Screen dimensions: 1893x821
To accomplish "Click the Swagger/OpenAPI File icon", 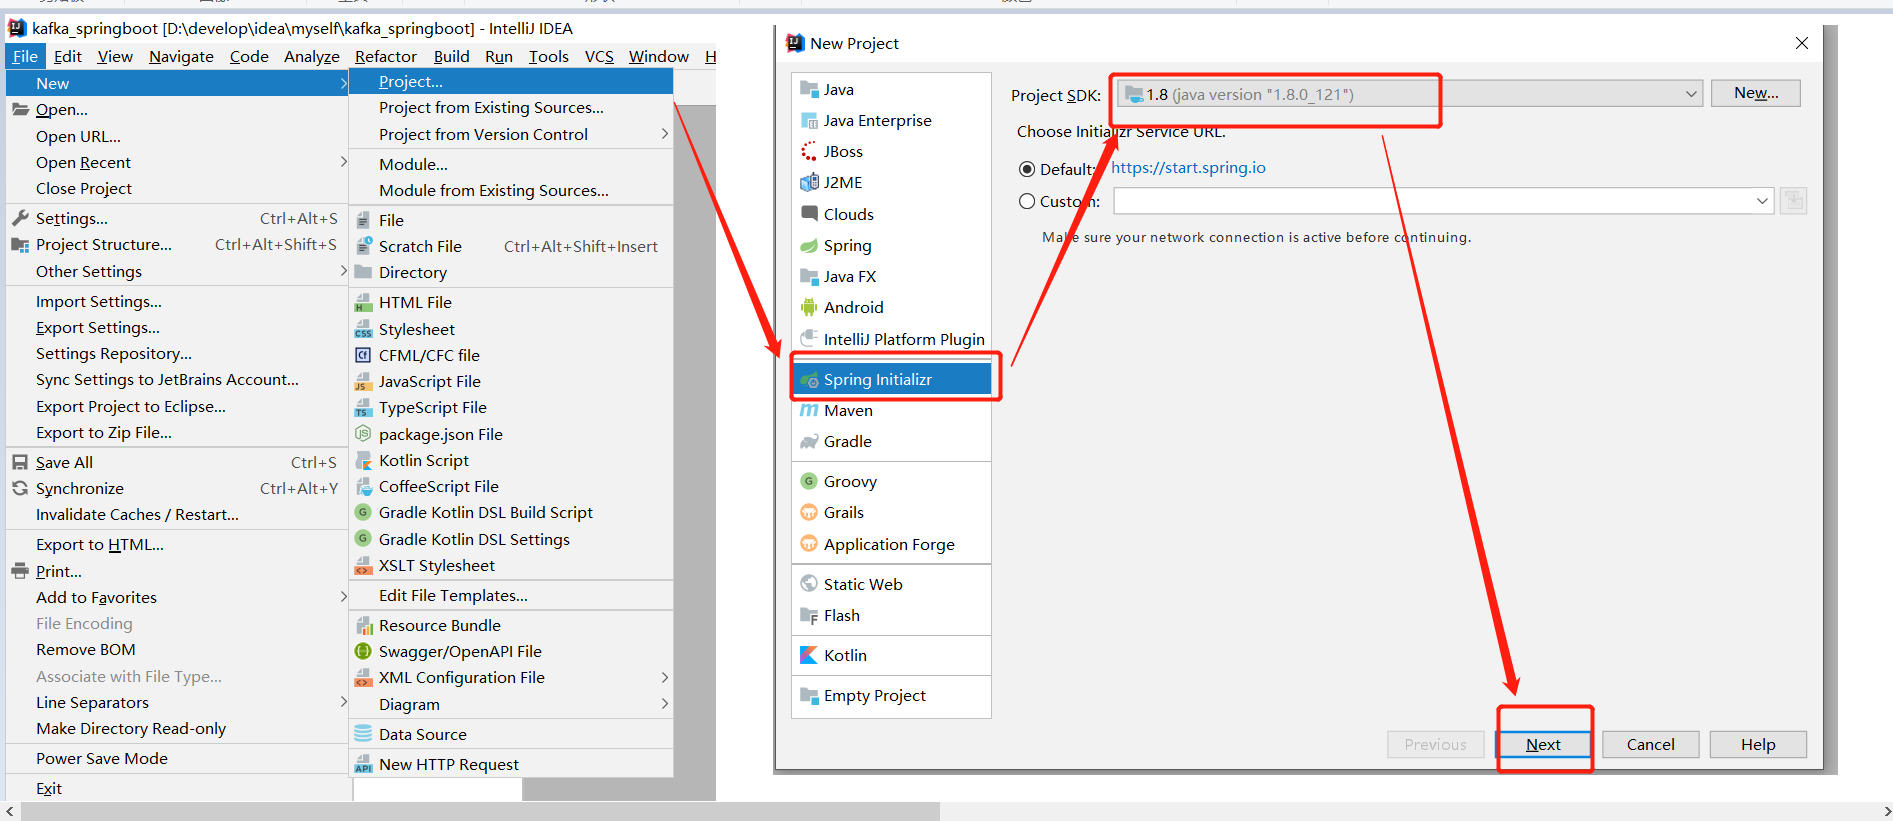I will point(364,651).
